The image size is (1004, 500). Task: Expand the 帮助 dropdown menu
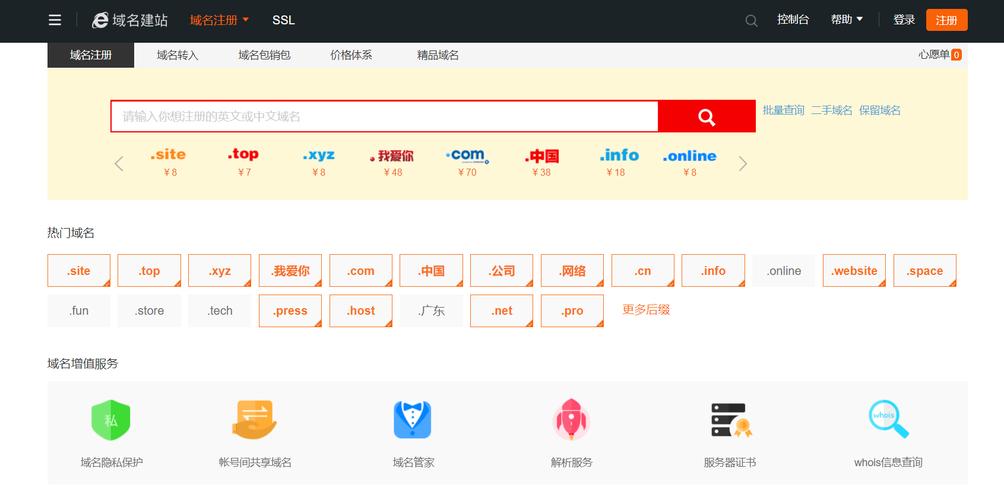click(x=846, y=20)
